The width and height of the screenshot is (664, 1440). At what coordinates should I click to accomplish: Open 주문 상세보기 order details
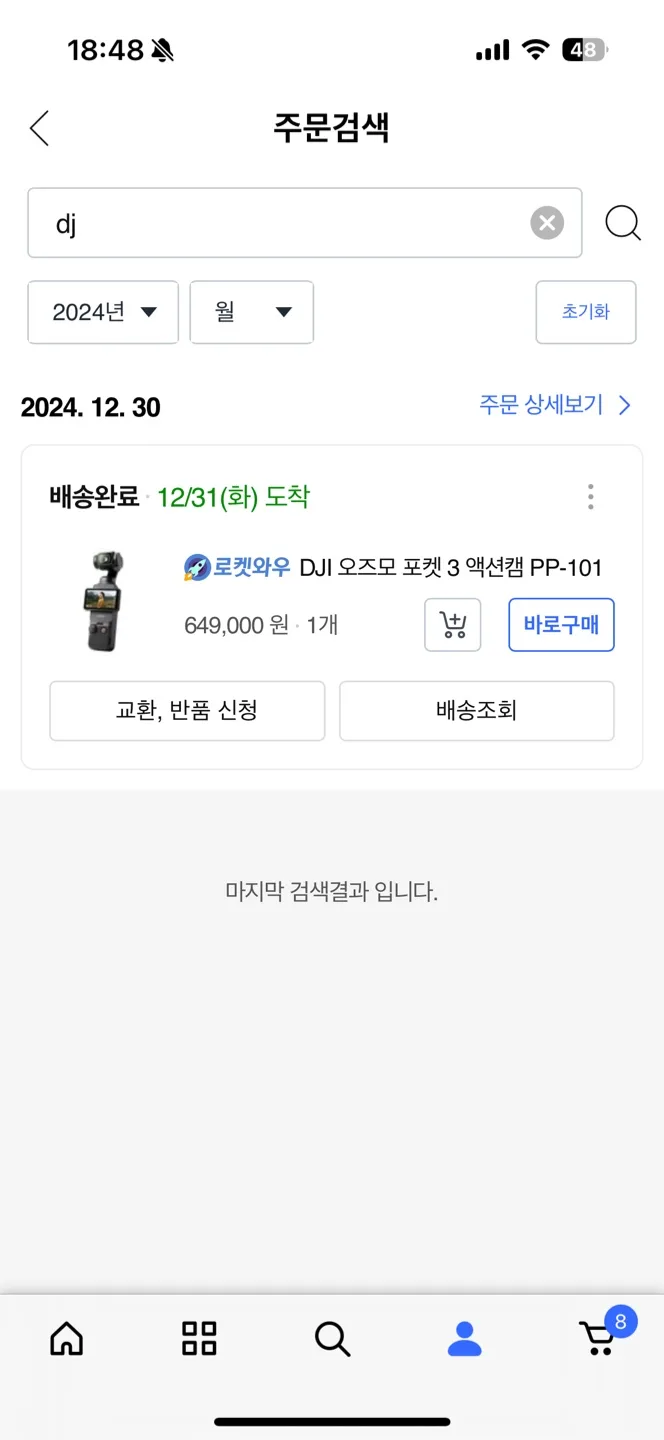click(x=555, y=405)
